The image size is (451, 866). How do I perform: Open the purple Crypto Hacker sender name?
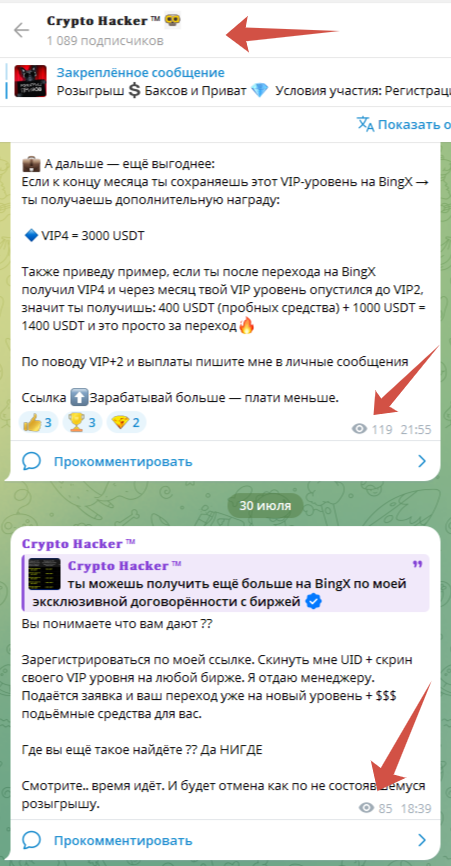coord(78,543)
